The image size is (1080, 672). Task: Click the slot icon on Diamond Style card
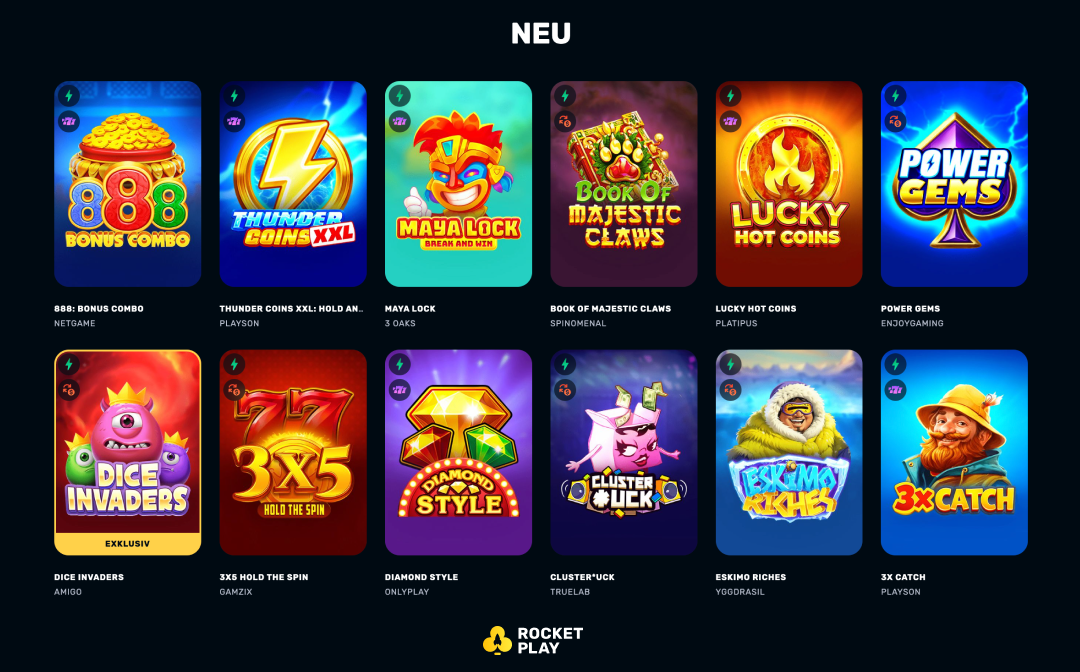399,390
